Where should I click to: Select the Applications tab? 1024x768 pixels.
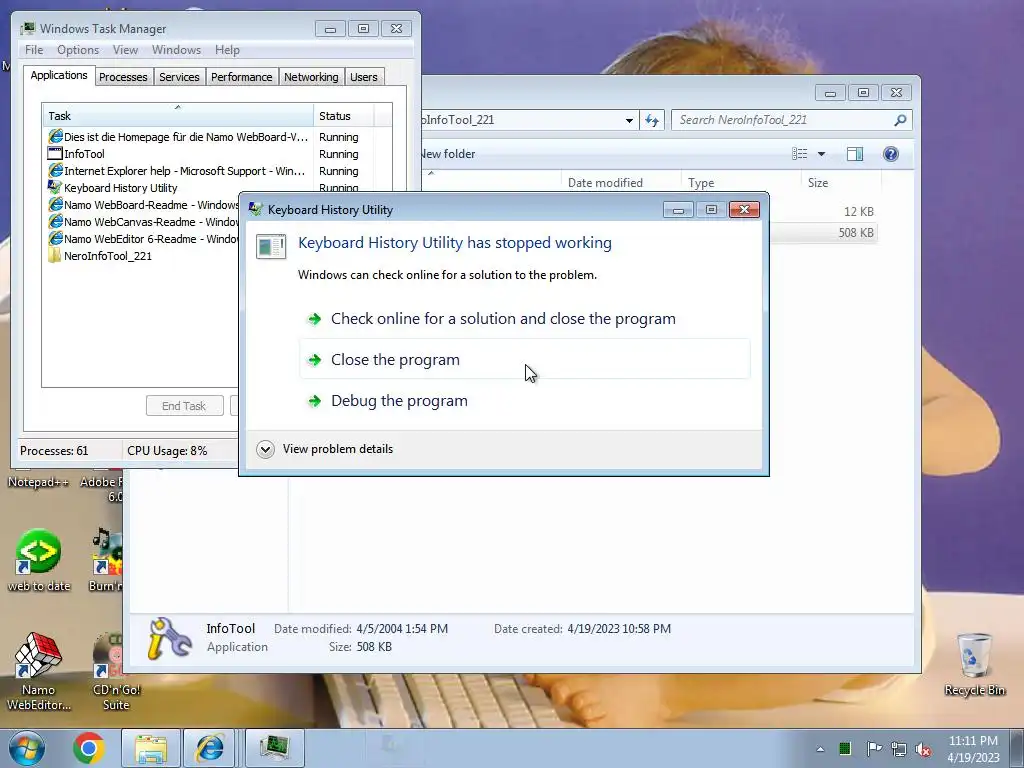point(59,75)
